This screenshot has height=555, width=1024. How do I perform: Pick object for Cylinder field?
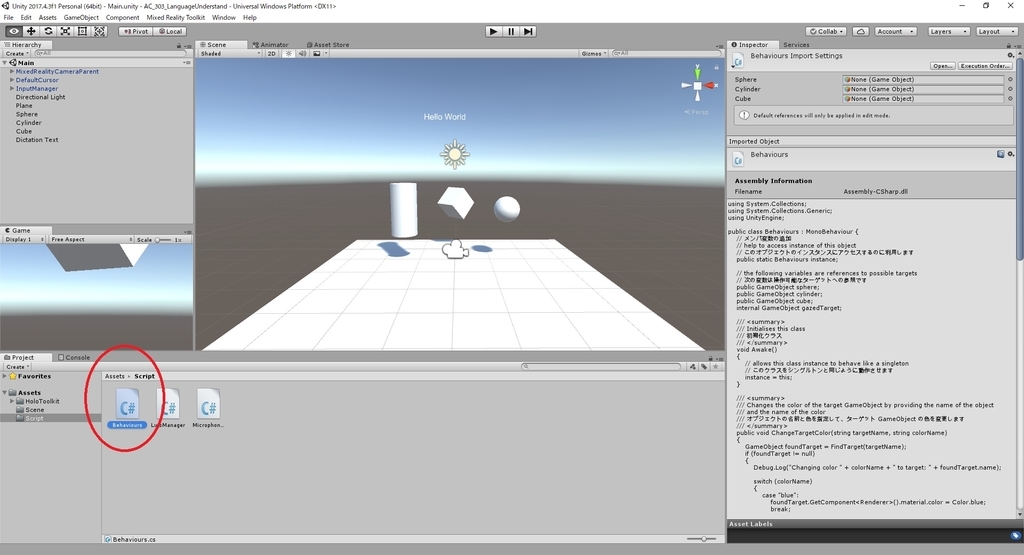[1010, 89]
